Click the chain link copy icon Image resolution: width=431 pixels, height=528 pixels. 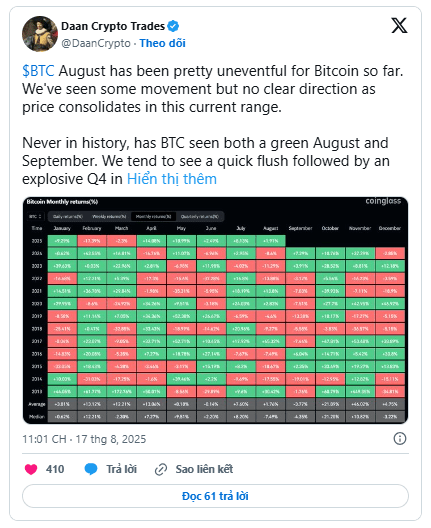pyautogui.click(x=161, y=469)
